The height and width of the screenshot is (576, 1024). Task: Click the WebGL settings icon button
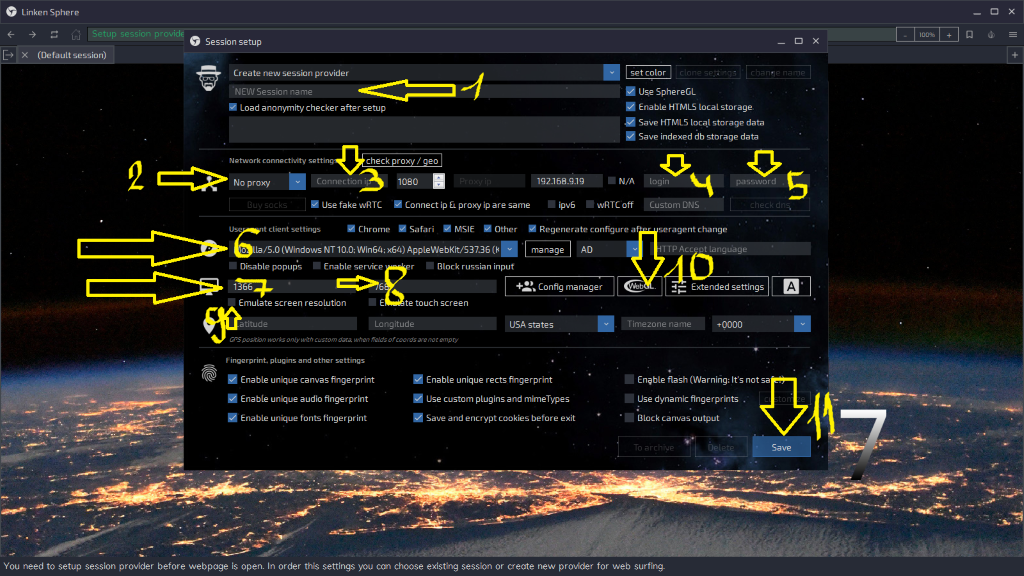[639, 286]
